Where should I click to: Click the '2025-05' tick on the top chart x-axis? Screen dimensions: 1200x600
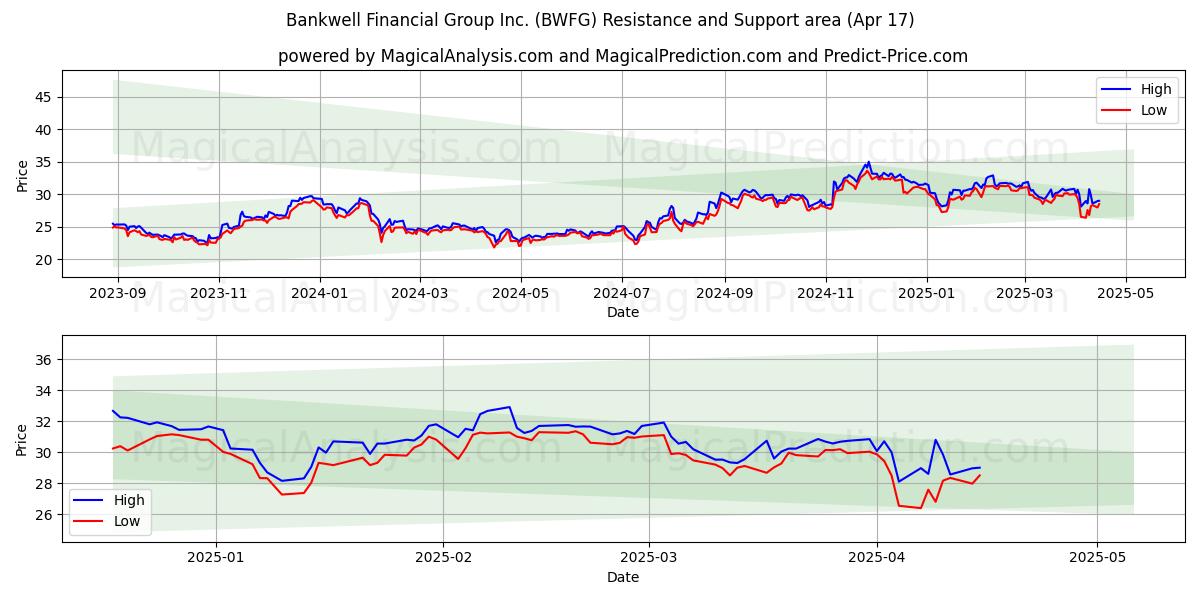coord(1125,294)
